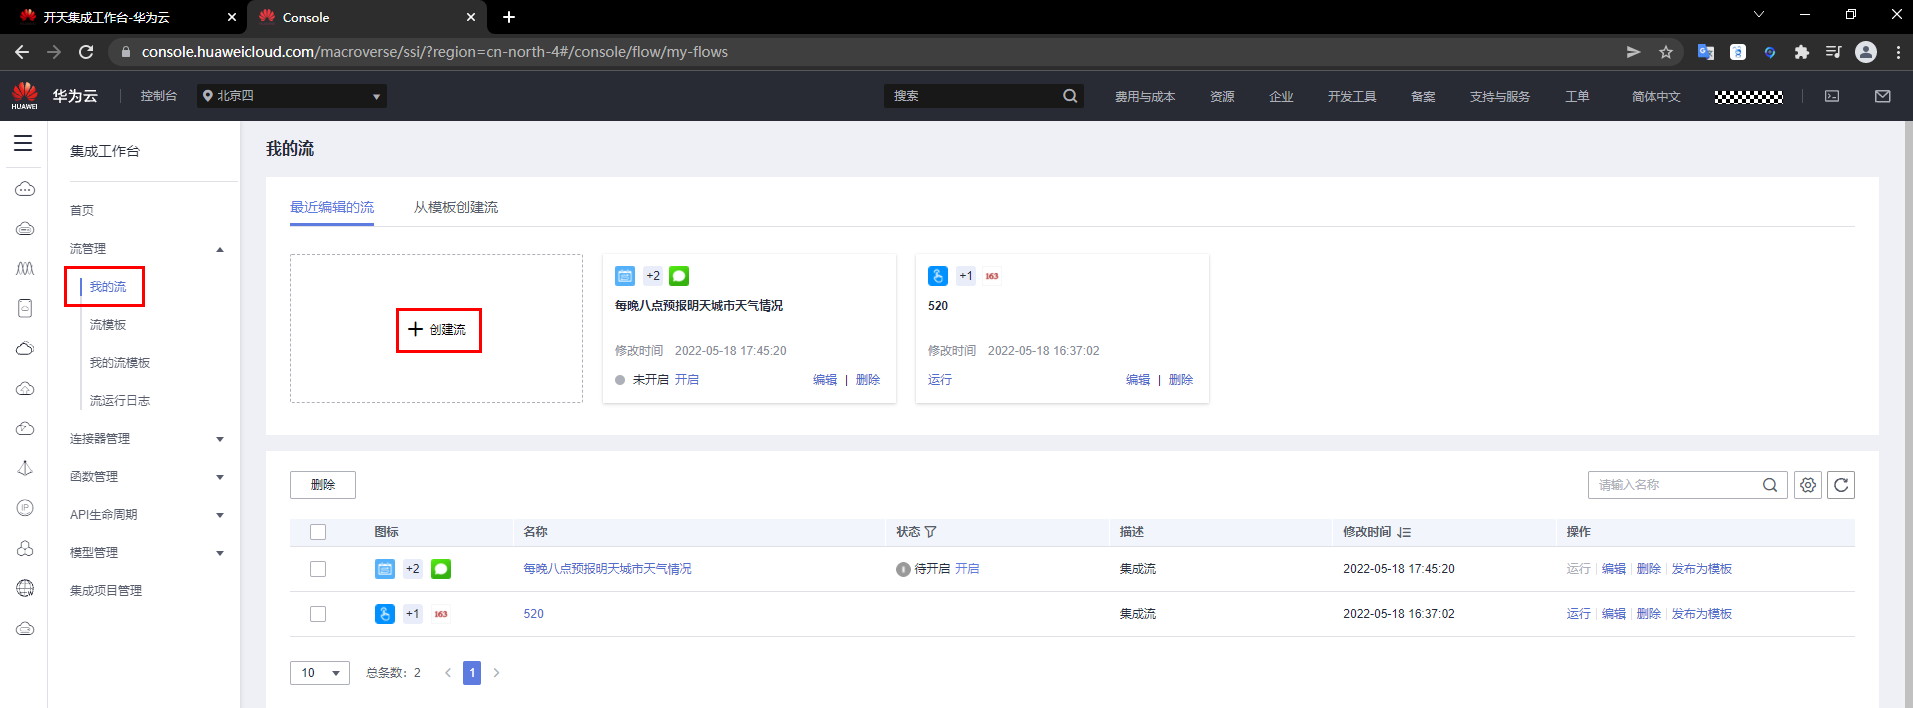This screenshot has width=1913, height=708.
Task: Click 编辑 on weather flow card
Action: pyautogui.click(x=825, y=380)
